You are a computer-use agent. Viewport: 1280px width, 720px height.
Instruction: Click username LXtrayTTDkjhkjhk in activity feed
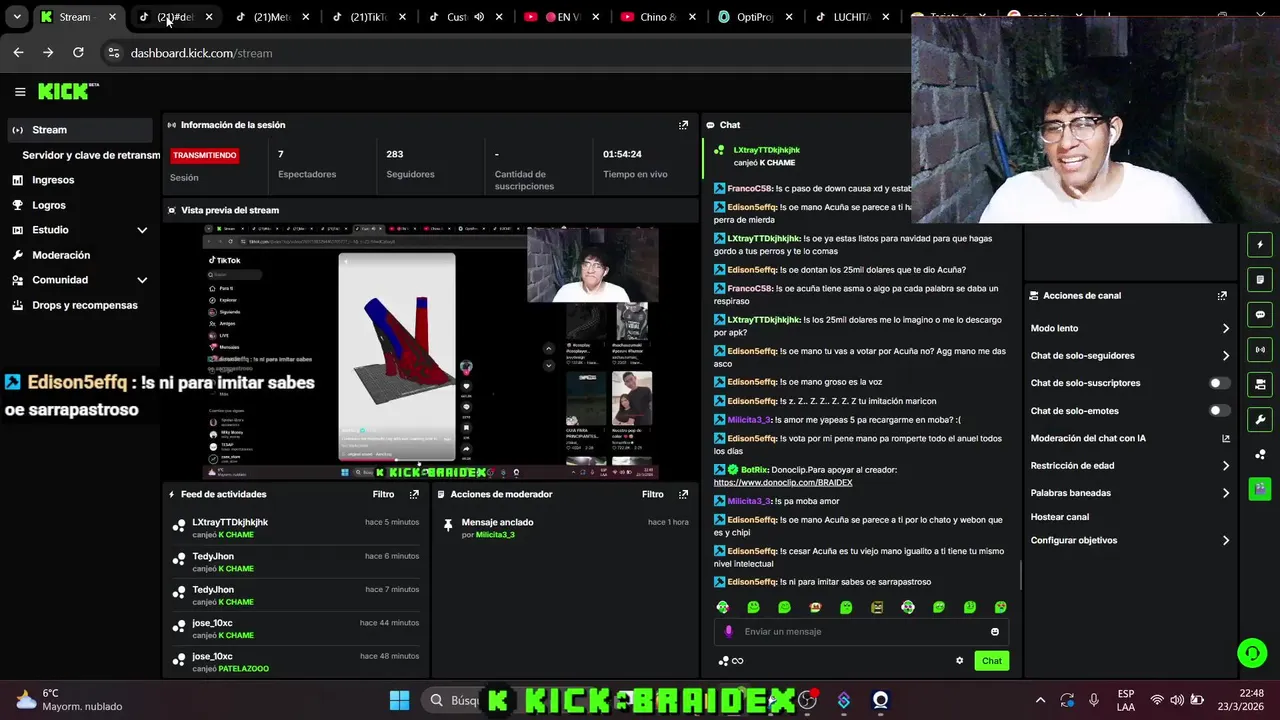230,522
